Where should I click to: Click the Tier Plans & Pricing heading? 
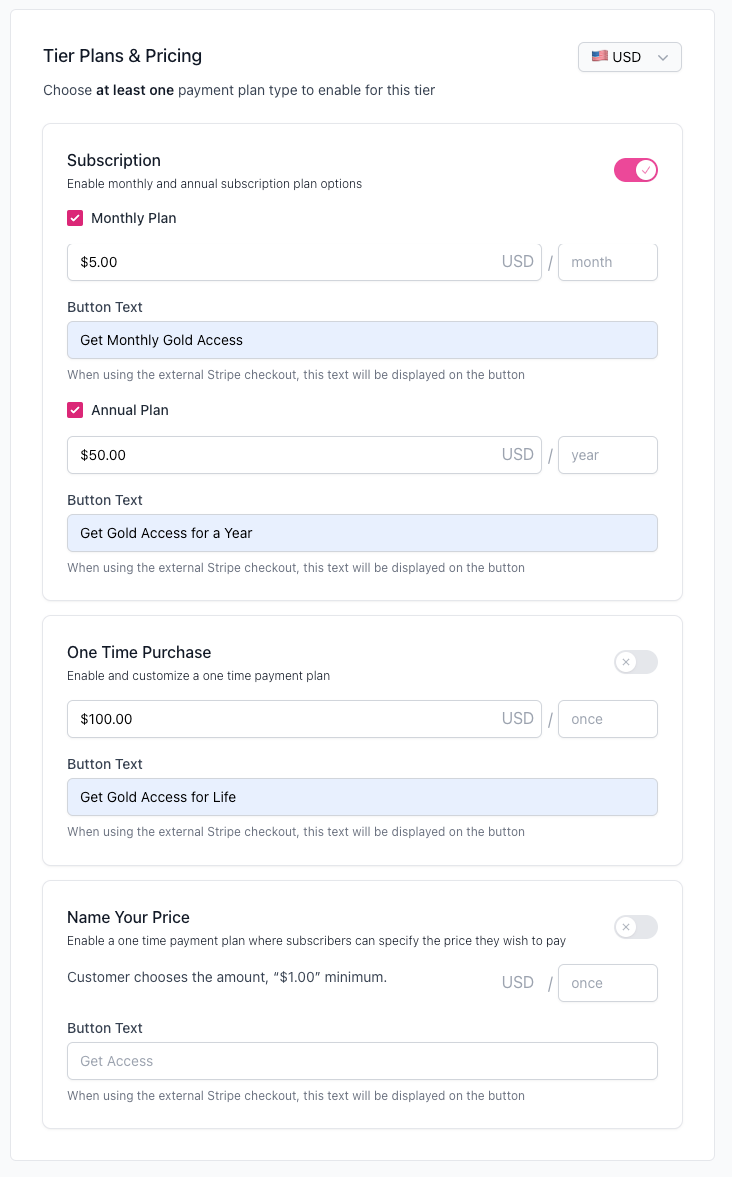[122, 56]
